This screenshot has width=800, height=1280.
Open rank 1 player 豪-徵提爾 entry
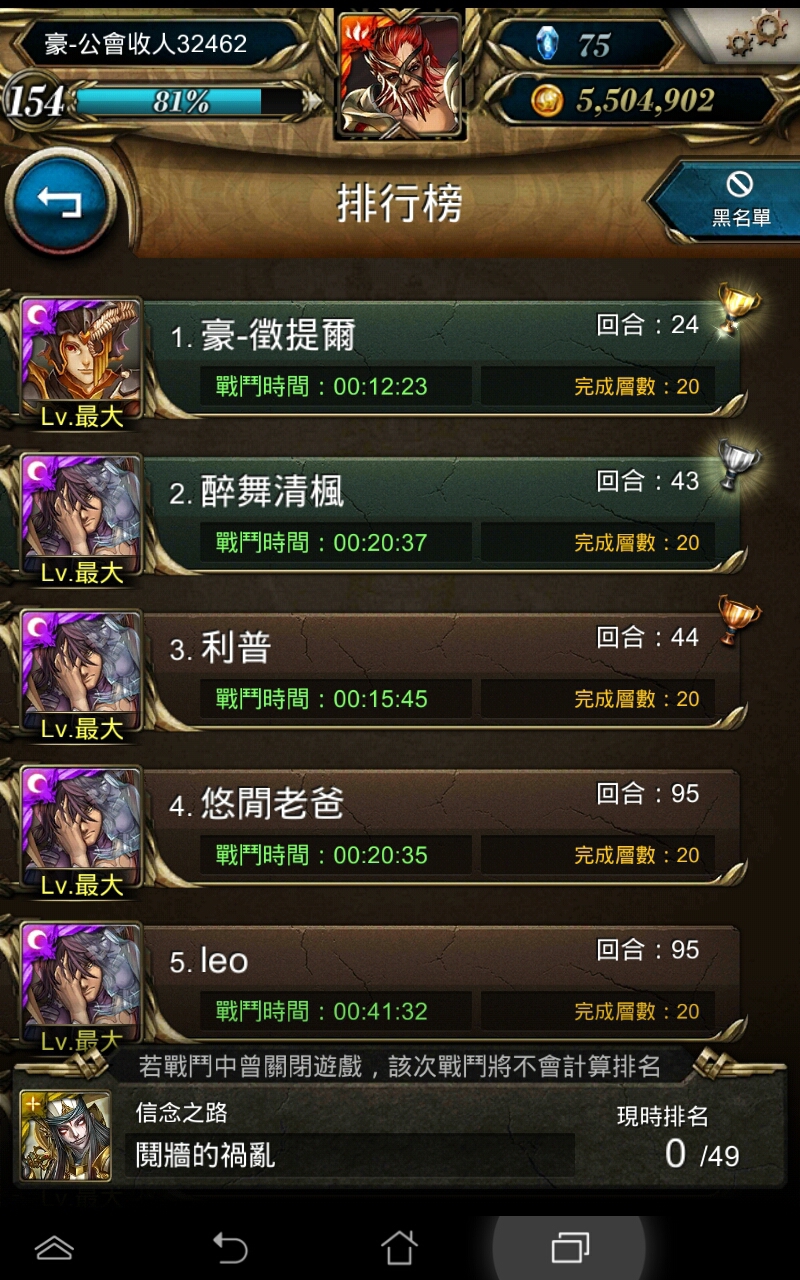[x=380, y=359]
